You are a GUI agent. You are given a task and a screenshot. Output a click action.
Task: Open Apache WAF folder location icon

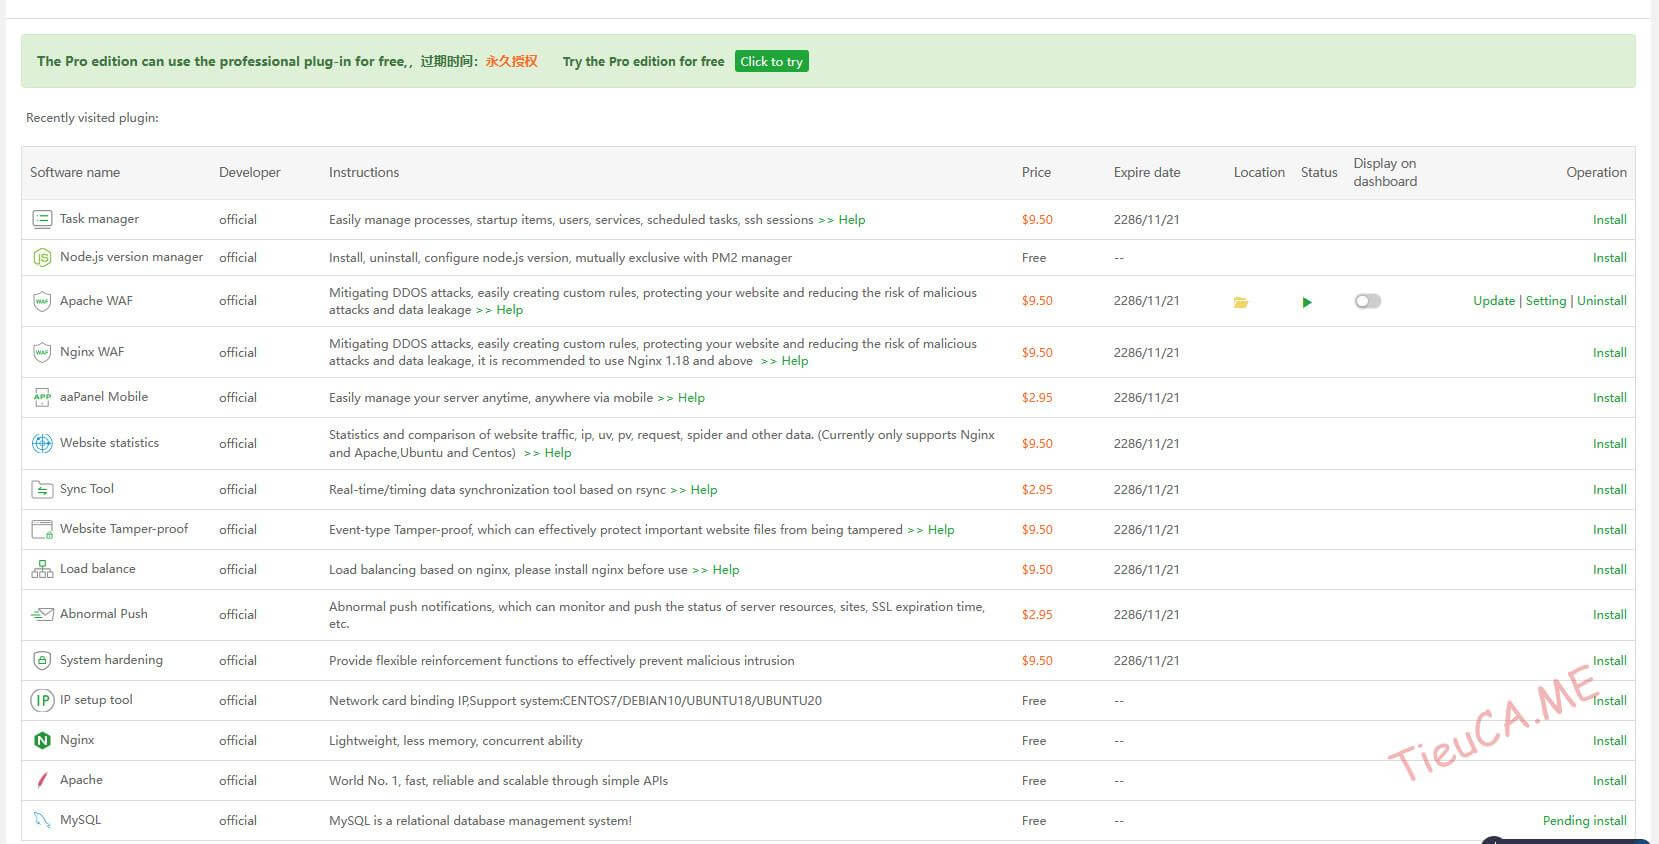point(1240,302)
